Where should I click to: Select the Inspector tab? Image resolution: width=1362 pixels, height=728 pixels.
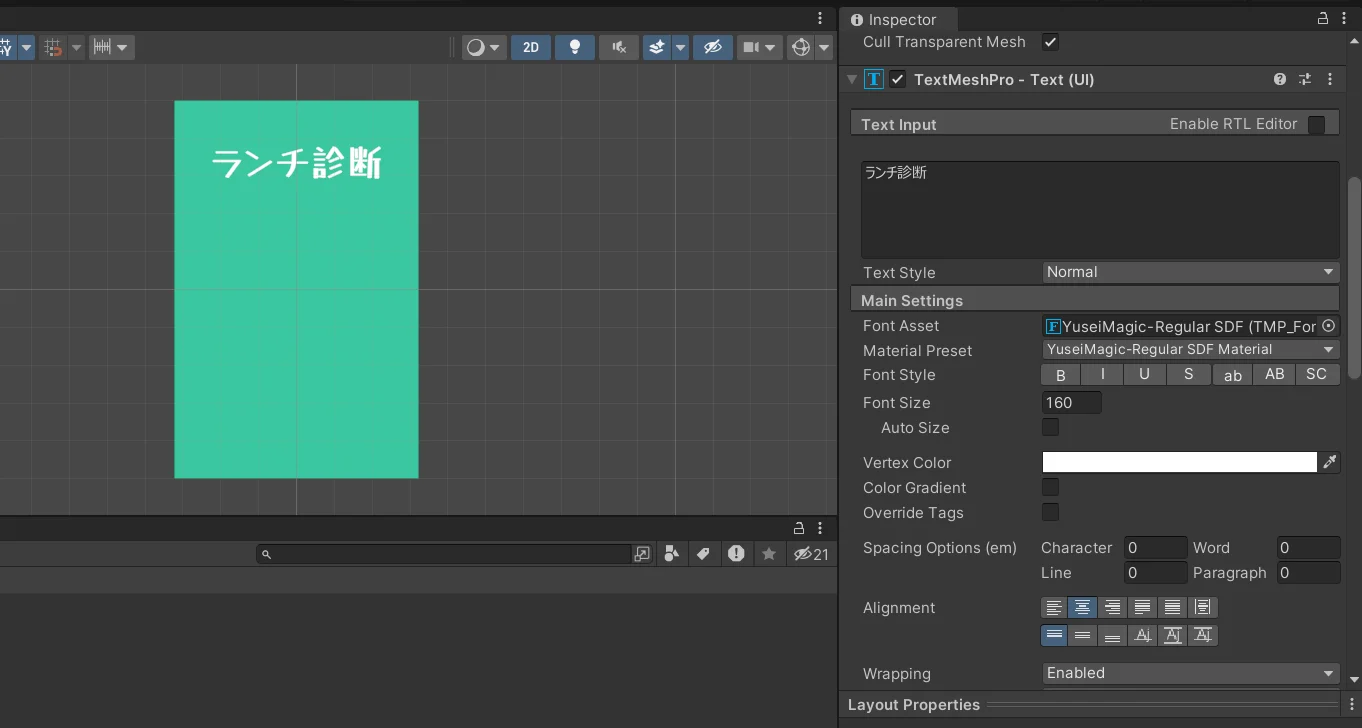point(898,20)
